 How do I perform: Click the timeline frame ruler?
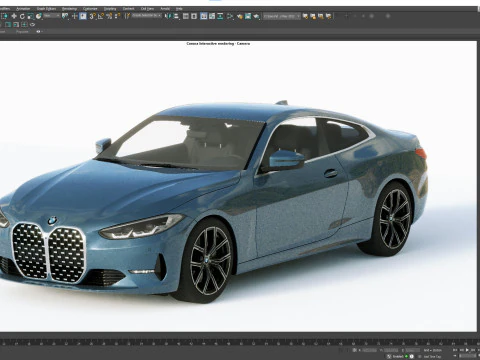coord(240,343)
